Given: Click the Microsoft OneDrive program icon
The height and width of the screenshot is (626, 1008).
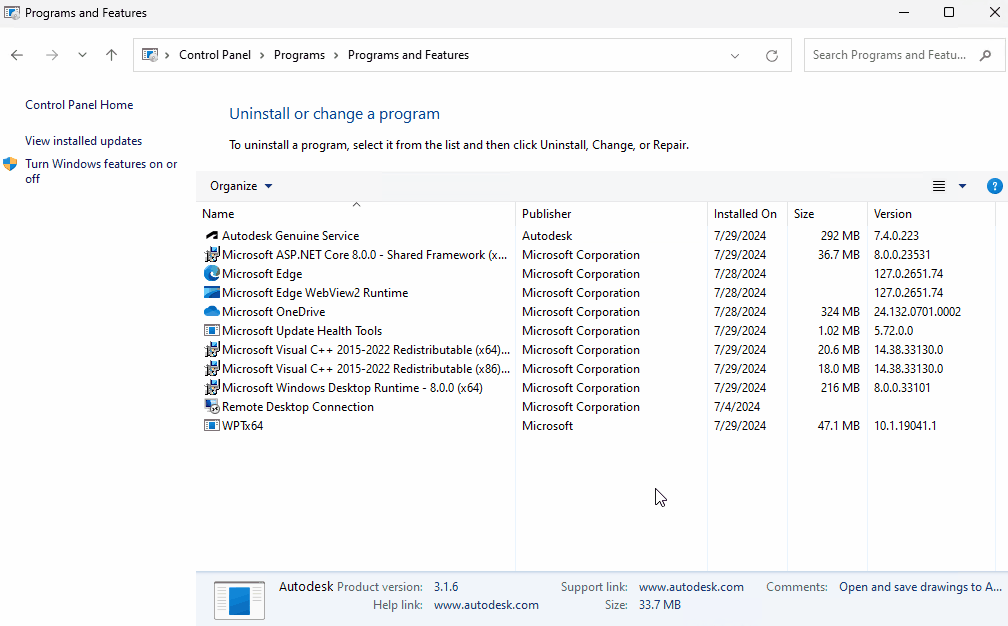Looking at the screenshot, I should [x=211, y=311].
